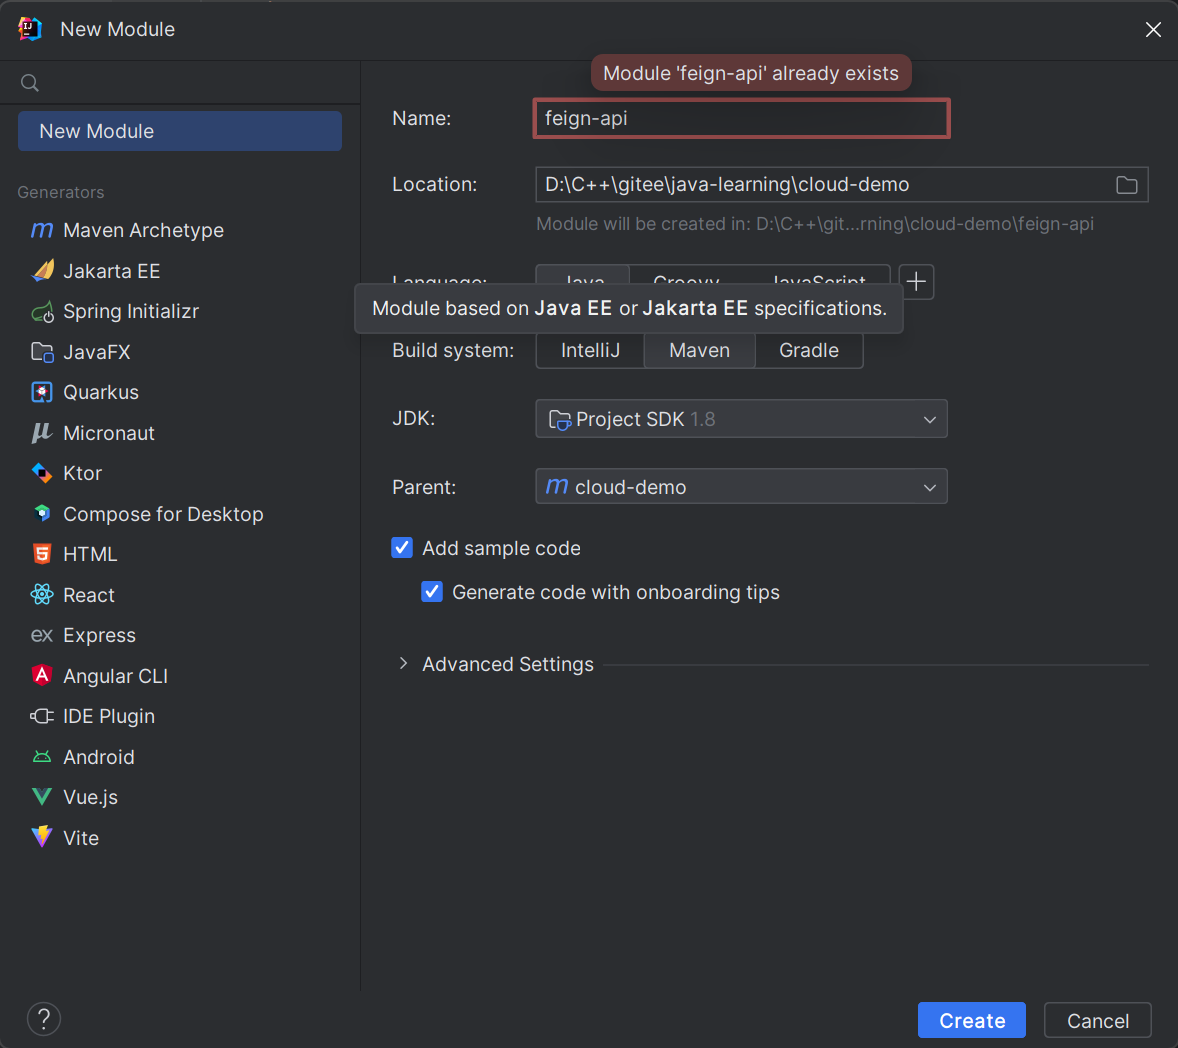Click the Compose for Desktop icon
1178x1048 pixels.
pyautogui.click(x=42, y=514)
